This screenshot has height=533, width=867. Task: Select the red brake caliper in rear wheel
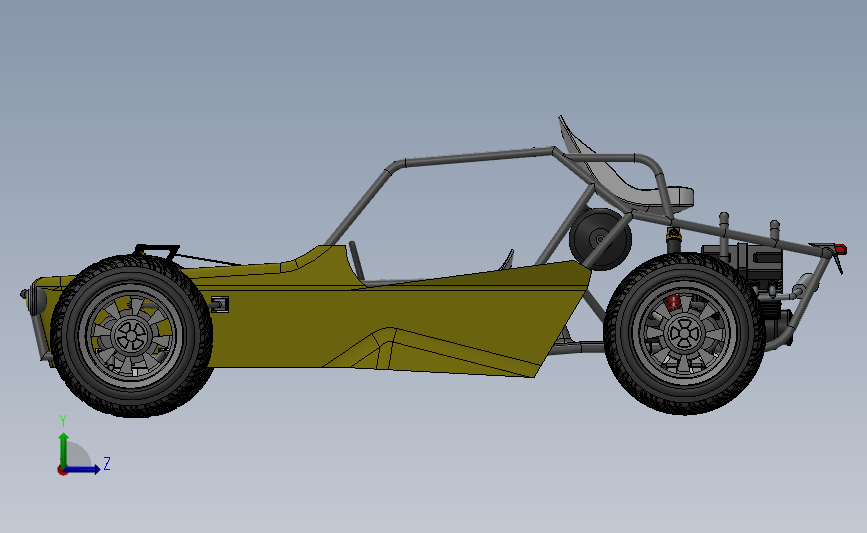coord(673,302)
